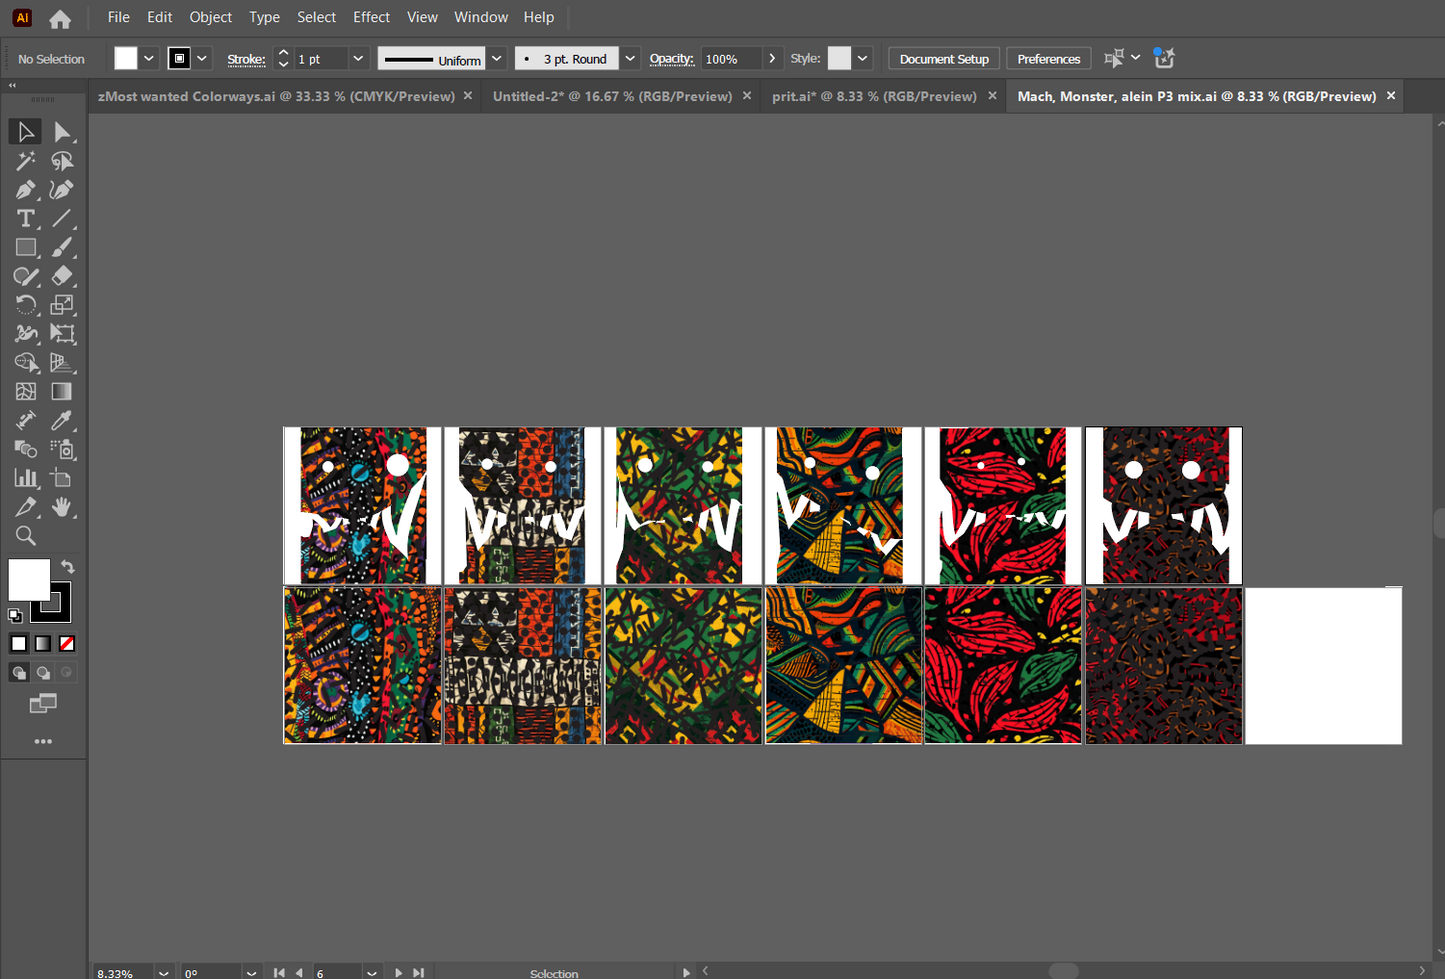Open the 3 pt. Round brush dropdown
The image size is (1445, 979).
(630, 59)
